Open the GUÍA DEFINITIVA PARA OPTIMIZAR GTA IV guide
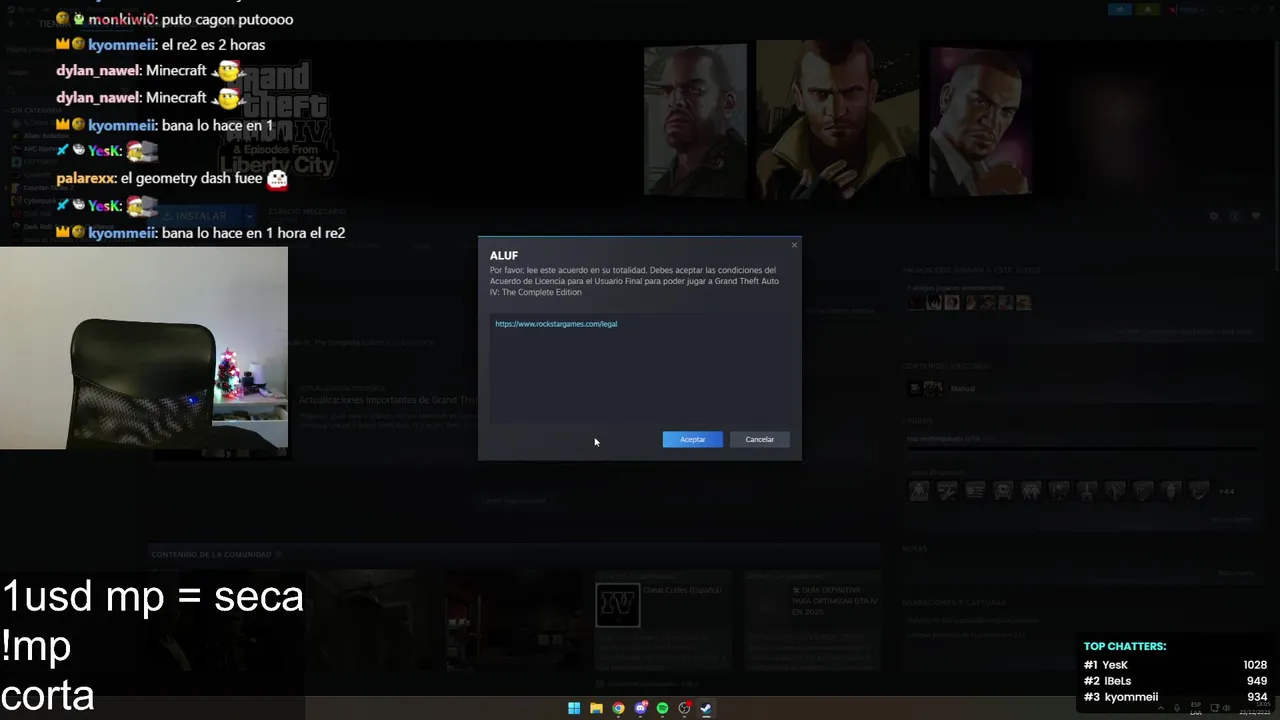The width and height of the screenshot is (1280, 720). (812, 620)
